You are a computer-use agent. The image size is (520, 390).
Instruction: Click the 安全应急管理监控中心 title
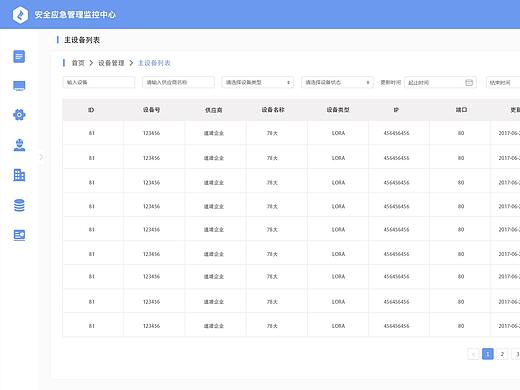(x=75, y=15)
